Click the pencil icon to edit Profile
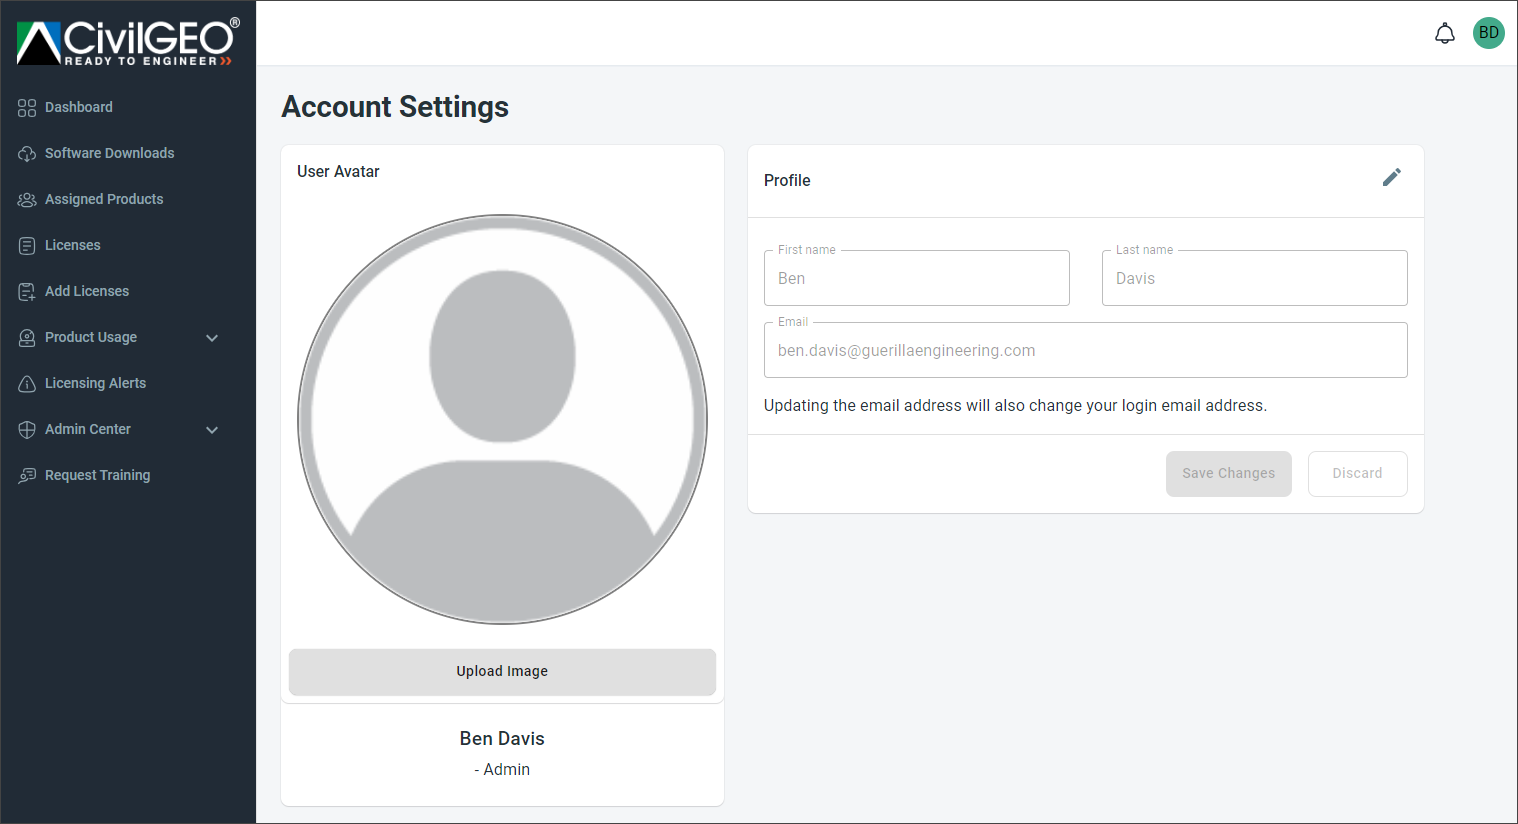Viewport: 1518px width, 824px height. click(1392, 177)
